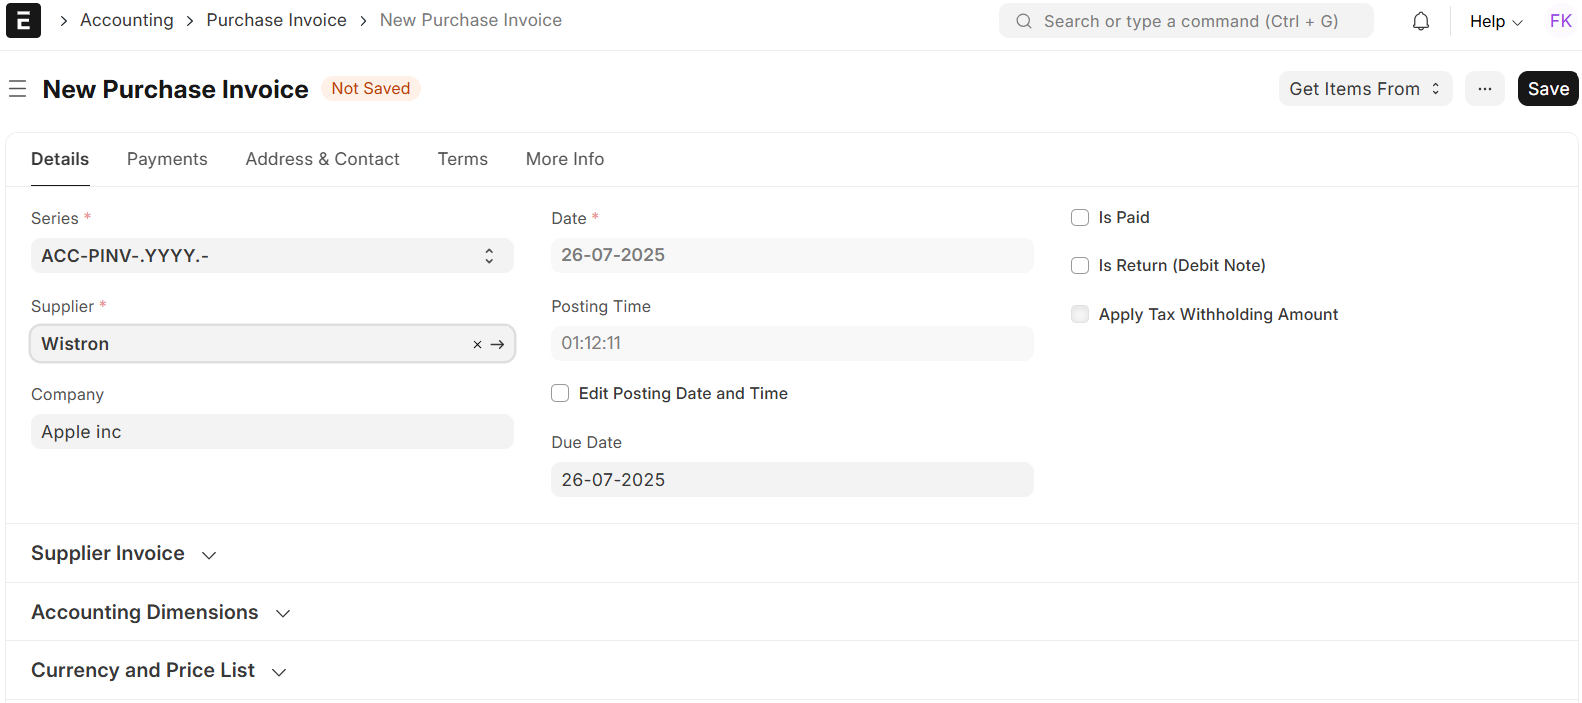
Task: Click the ERPNext home logo icon
Action: pos(23,21)
